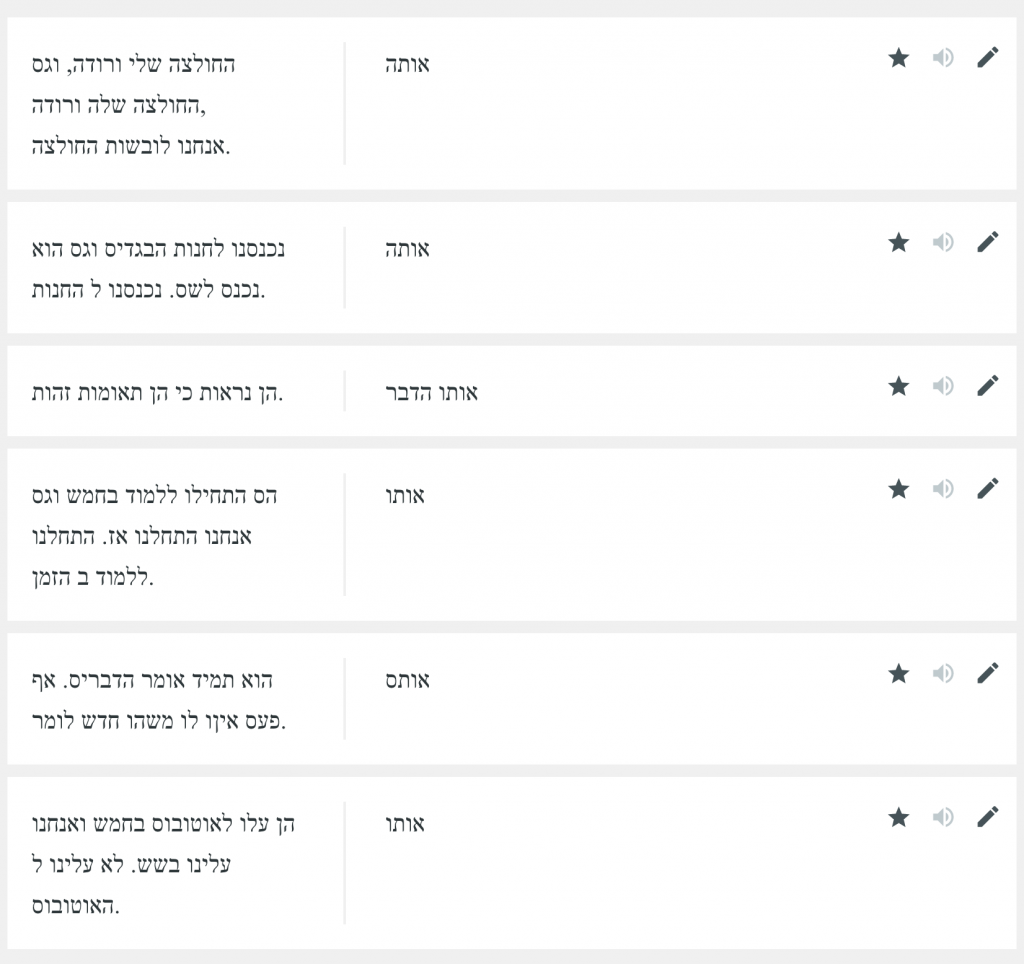The width and height of the screenshot is (1024, 964).
Task: Edit the first card about החולצה
Action: 987,57
